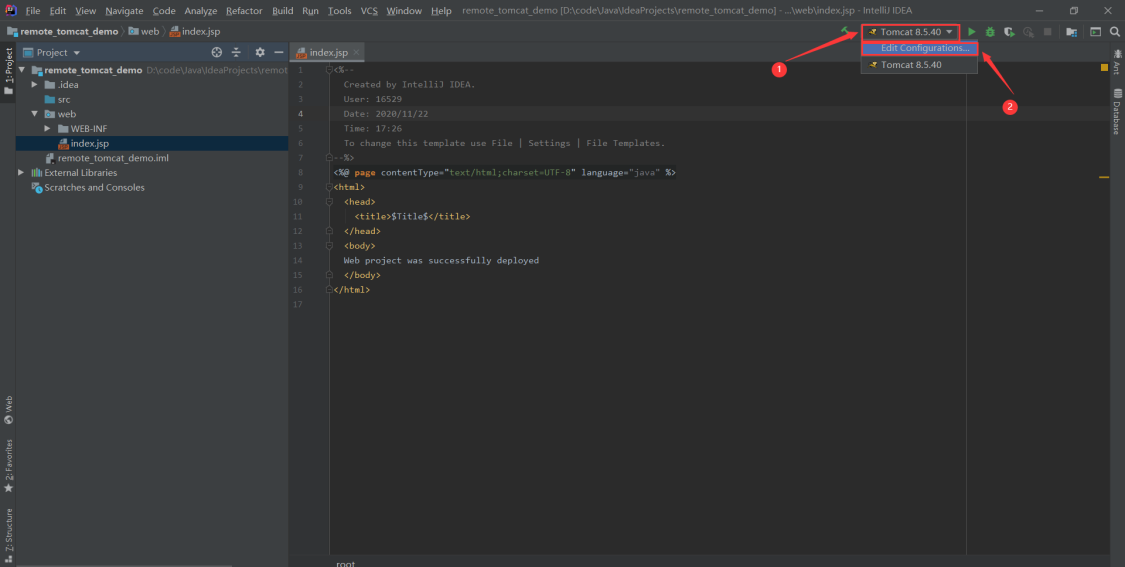
Task: Open Project Structure folder icon
Action: 1071,32
